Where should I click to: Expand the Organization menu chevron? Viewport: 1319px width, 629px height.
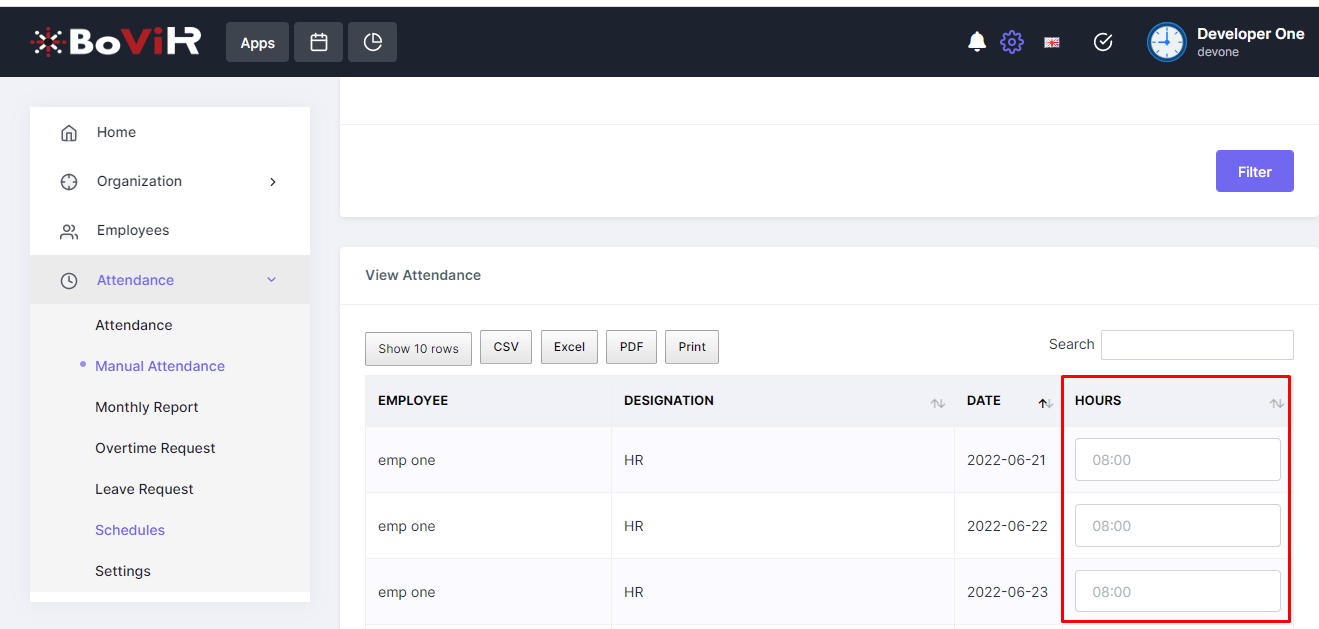click(x=273, y=182)
